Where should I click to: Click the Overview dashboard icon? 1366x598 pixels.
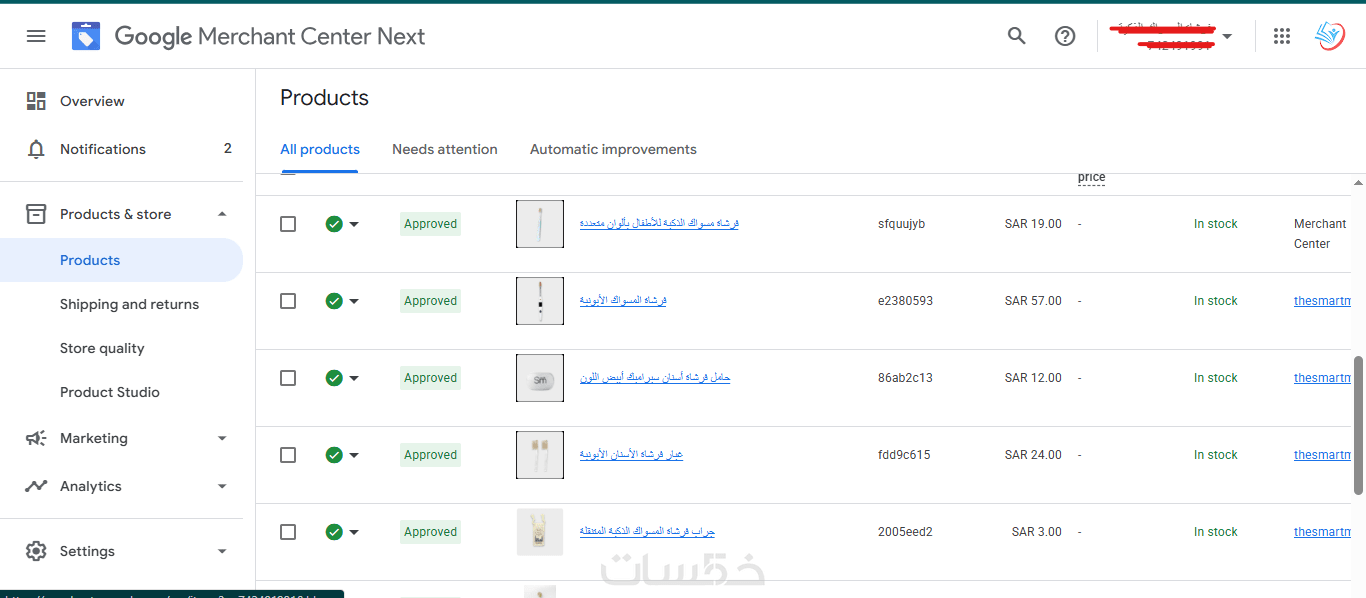click(36, 101)
